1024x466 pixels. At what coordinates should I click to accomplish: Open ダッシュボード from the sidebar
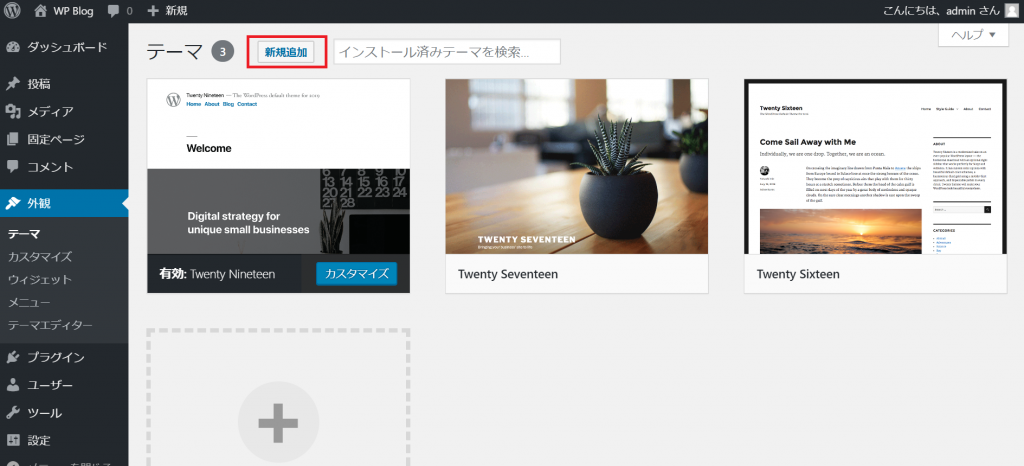(x=66, y=47)
